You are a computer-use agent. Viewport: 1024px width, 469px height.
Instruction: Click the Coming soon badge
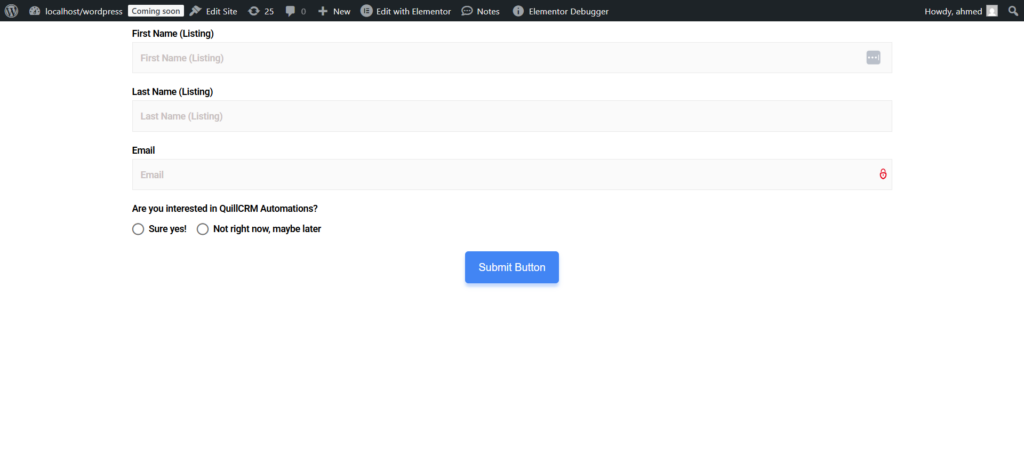(x=155, y=11)
